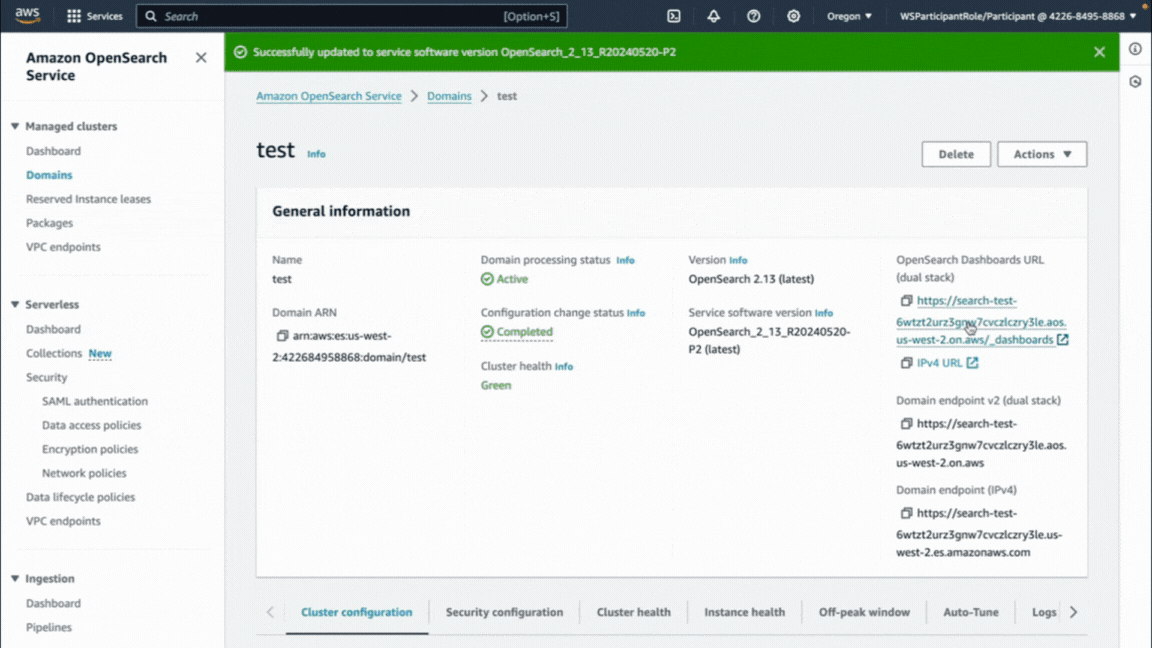This screenshot has width=1152, height=648.
Task: Switch to the Auto-Tune tab
Action: (x=971, y=612)
